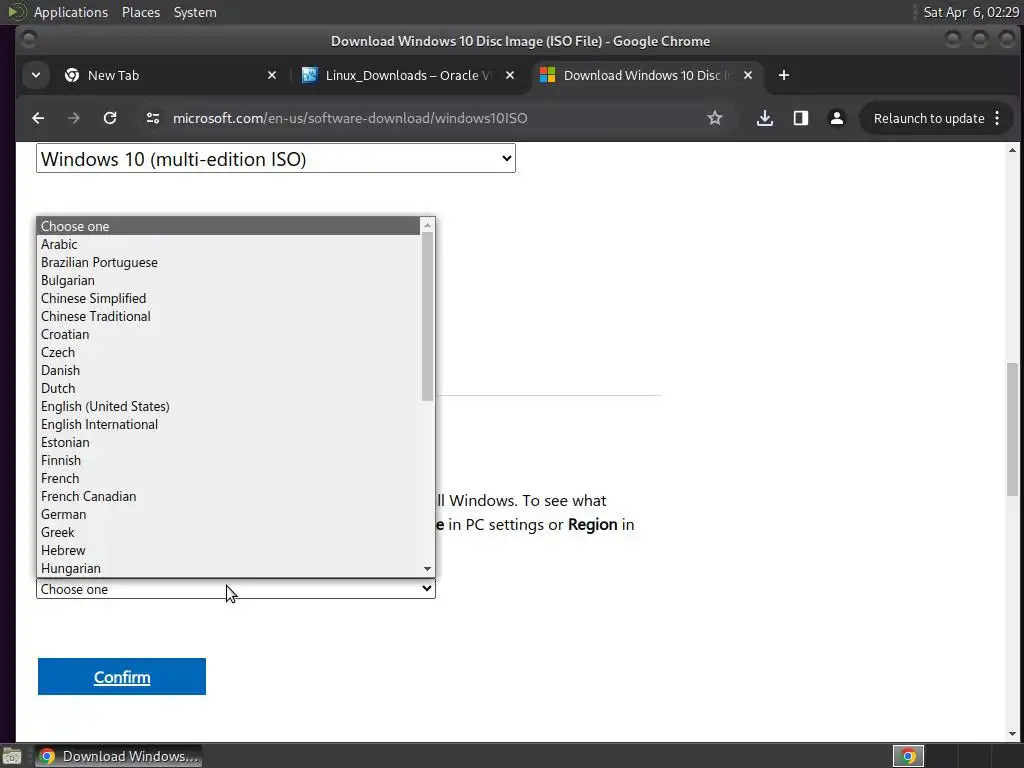Click the Relaunch to update button
Image resolution: width=1024 pixels, height=768 pixels.
[x=929, y=118]
